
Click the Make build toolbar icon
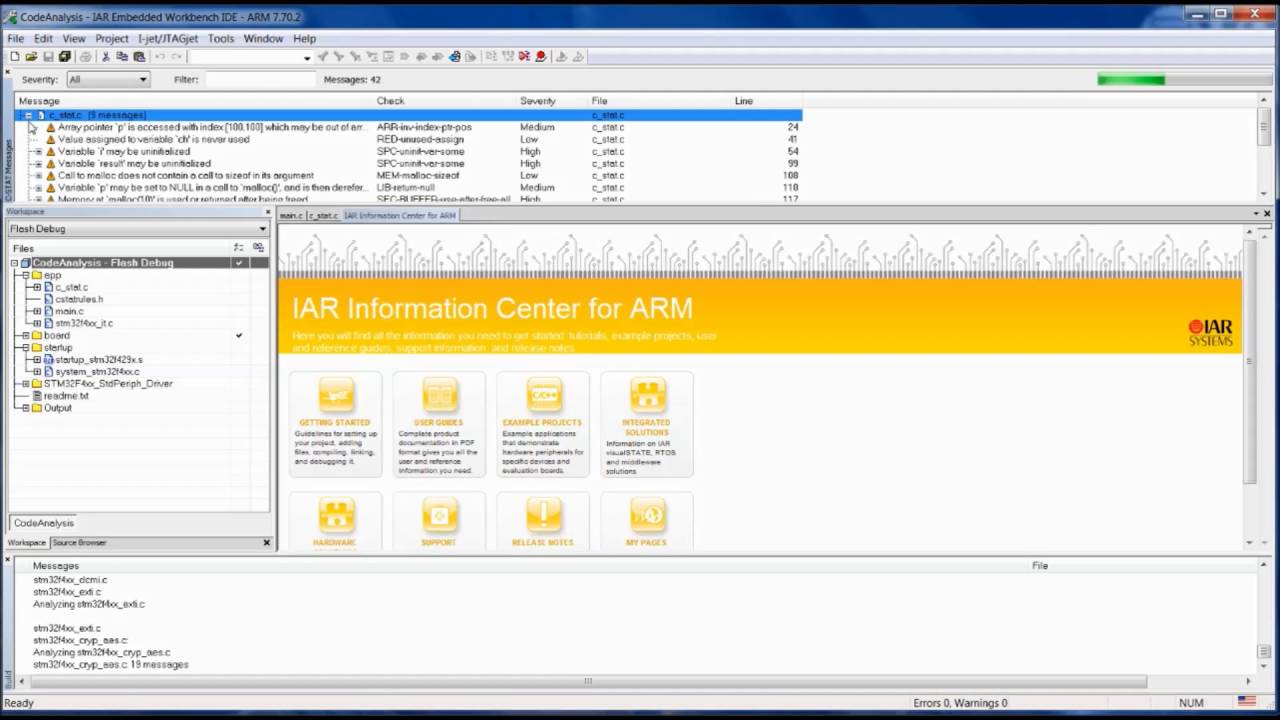(507, 56)
